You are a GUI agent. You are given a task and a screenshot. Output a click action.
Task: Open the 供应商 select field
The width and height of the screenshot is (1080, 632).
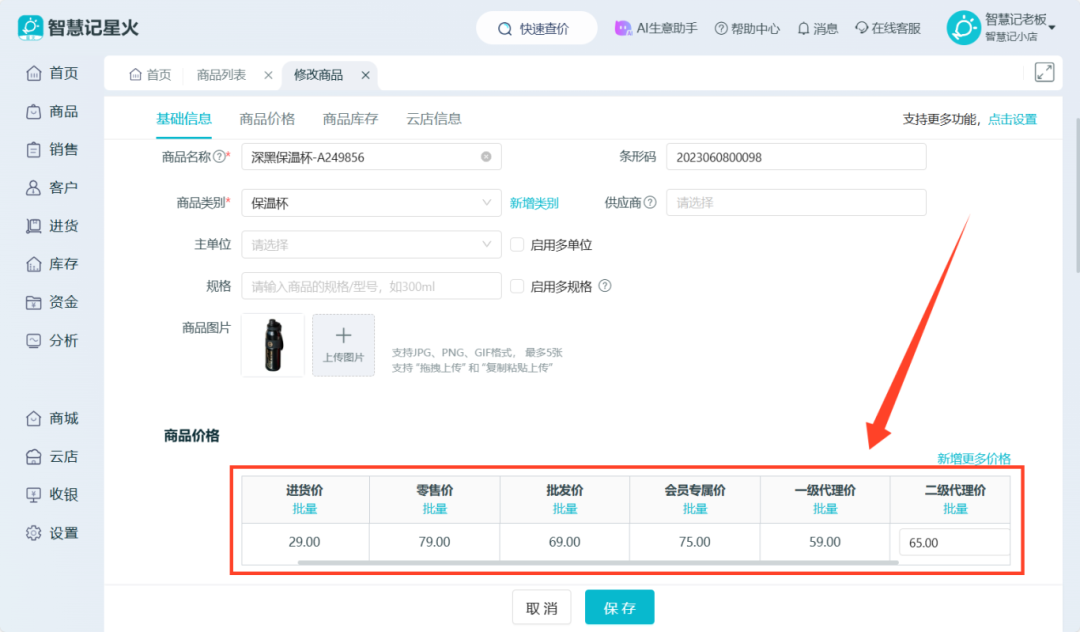[796, 202]
